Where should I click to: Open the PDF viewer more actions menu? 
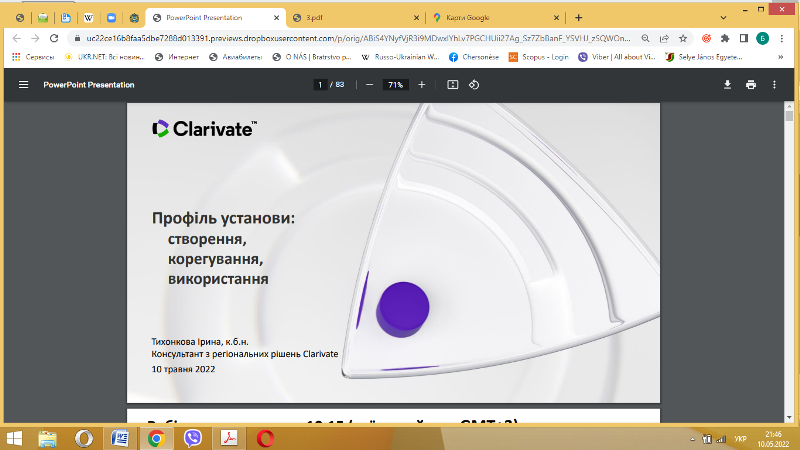tap(774, 85)
